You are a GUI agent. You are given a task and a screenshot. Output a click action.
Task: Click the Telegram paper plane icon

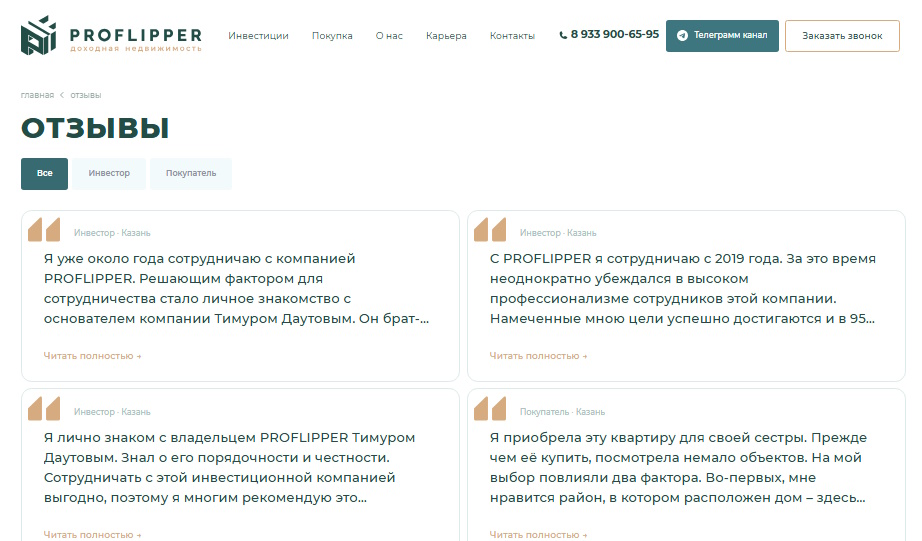(682, 35)
